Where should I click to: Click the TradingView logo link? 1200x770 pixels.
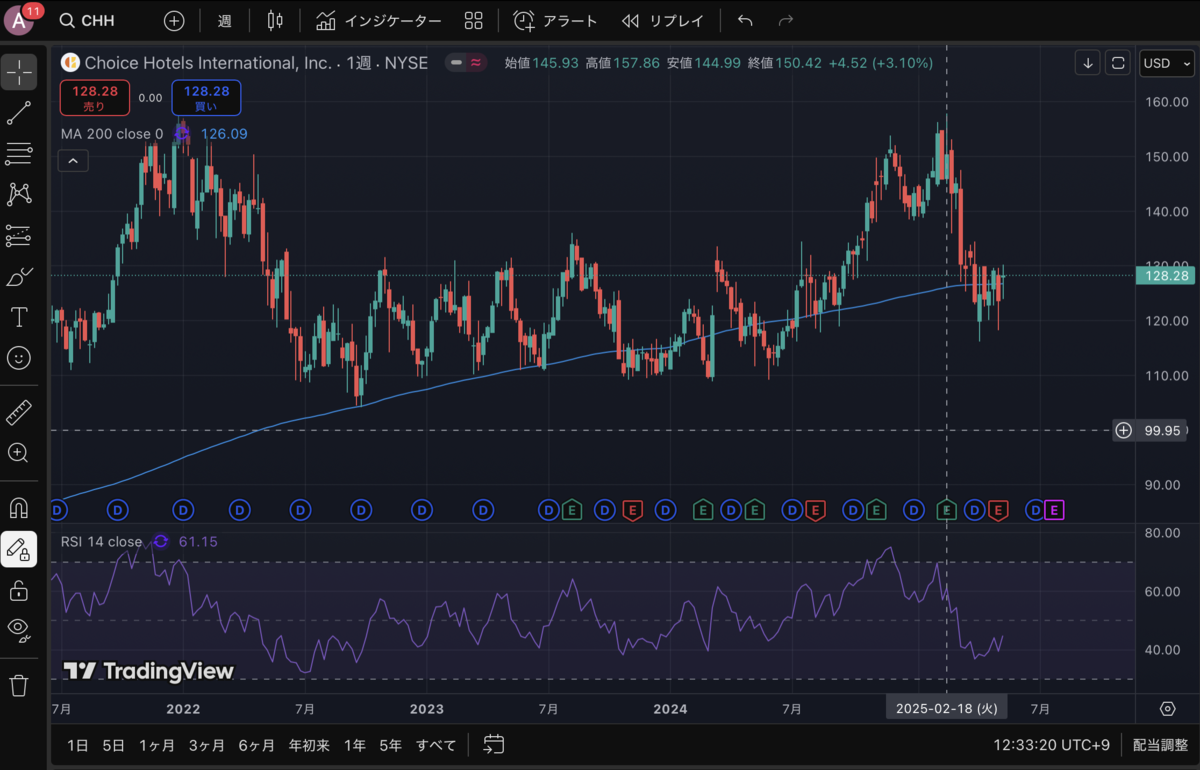tap(148, 671)
